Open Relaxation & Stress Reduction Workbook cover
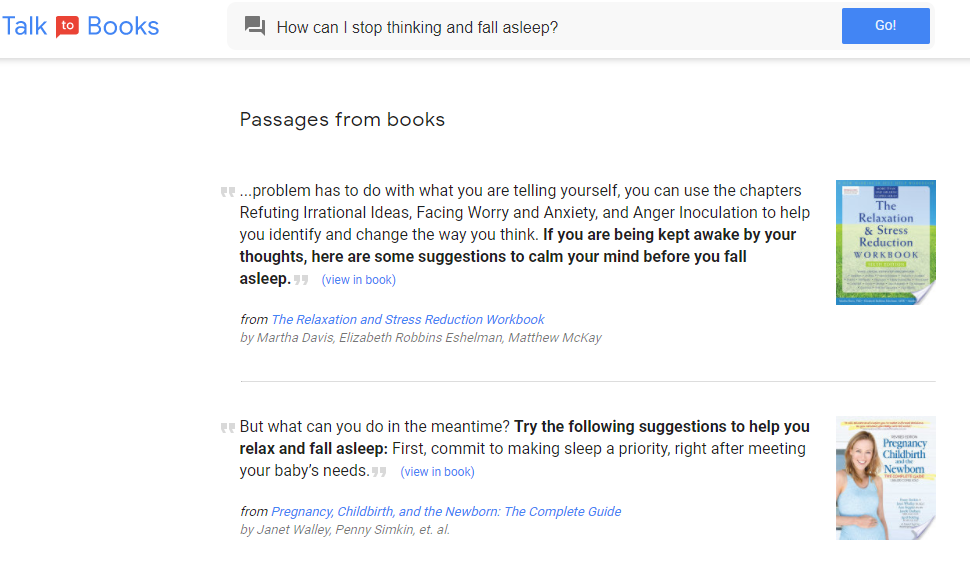This screenshot has width=970, height=564. point(885,242)
